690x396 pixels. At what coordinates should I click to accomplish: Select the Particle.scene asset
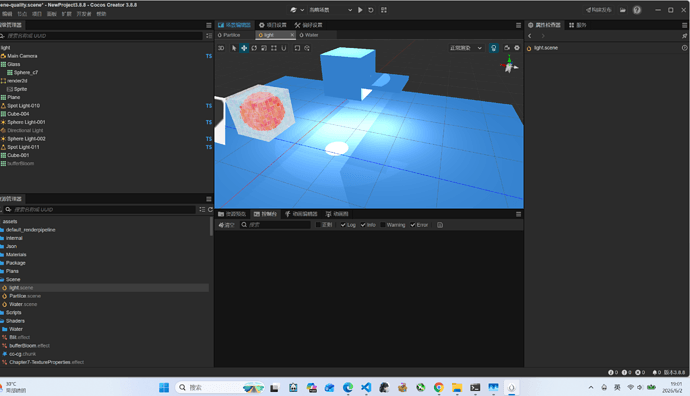coord(25,296)
